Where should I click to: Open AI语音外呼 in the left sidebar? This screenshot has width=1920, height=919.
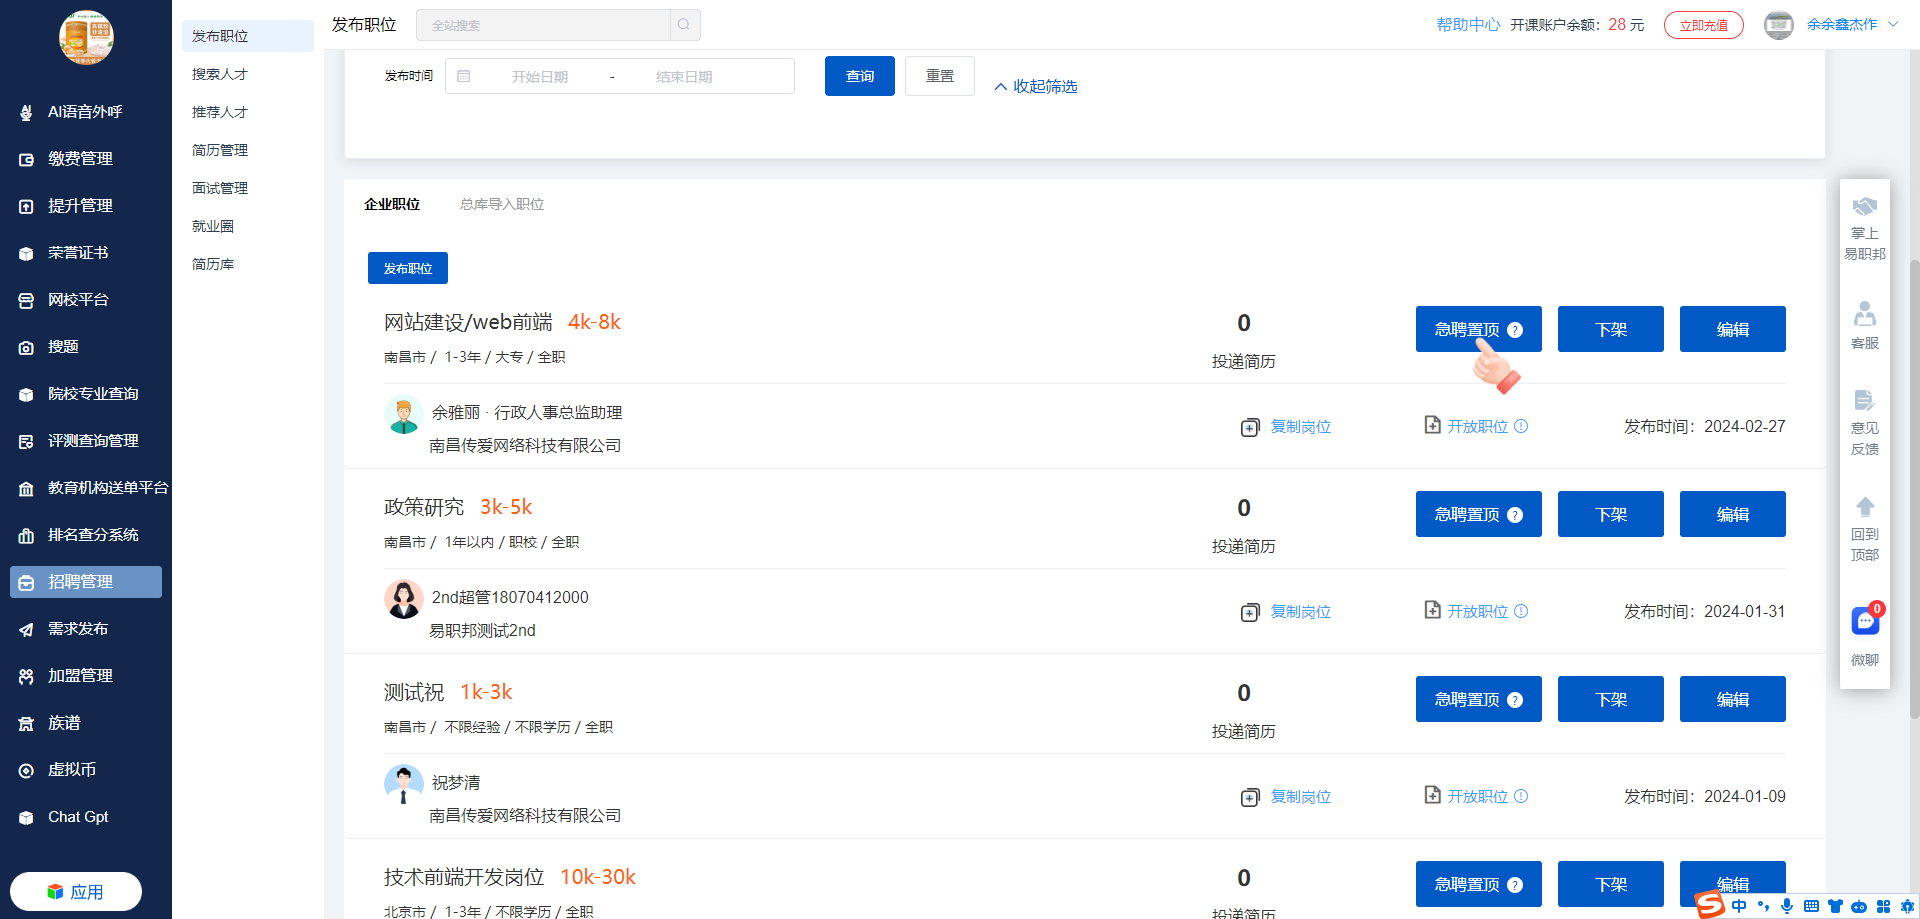pyautogui.click(x=85, y=112)
